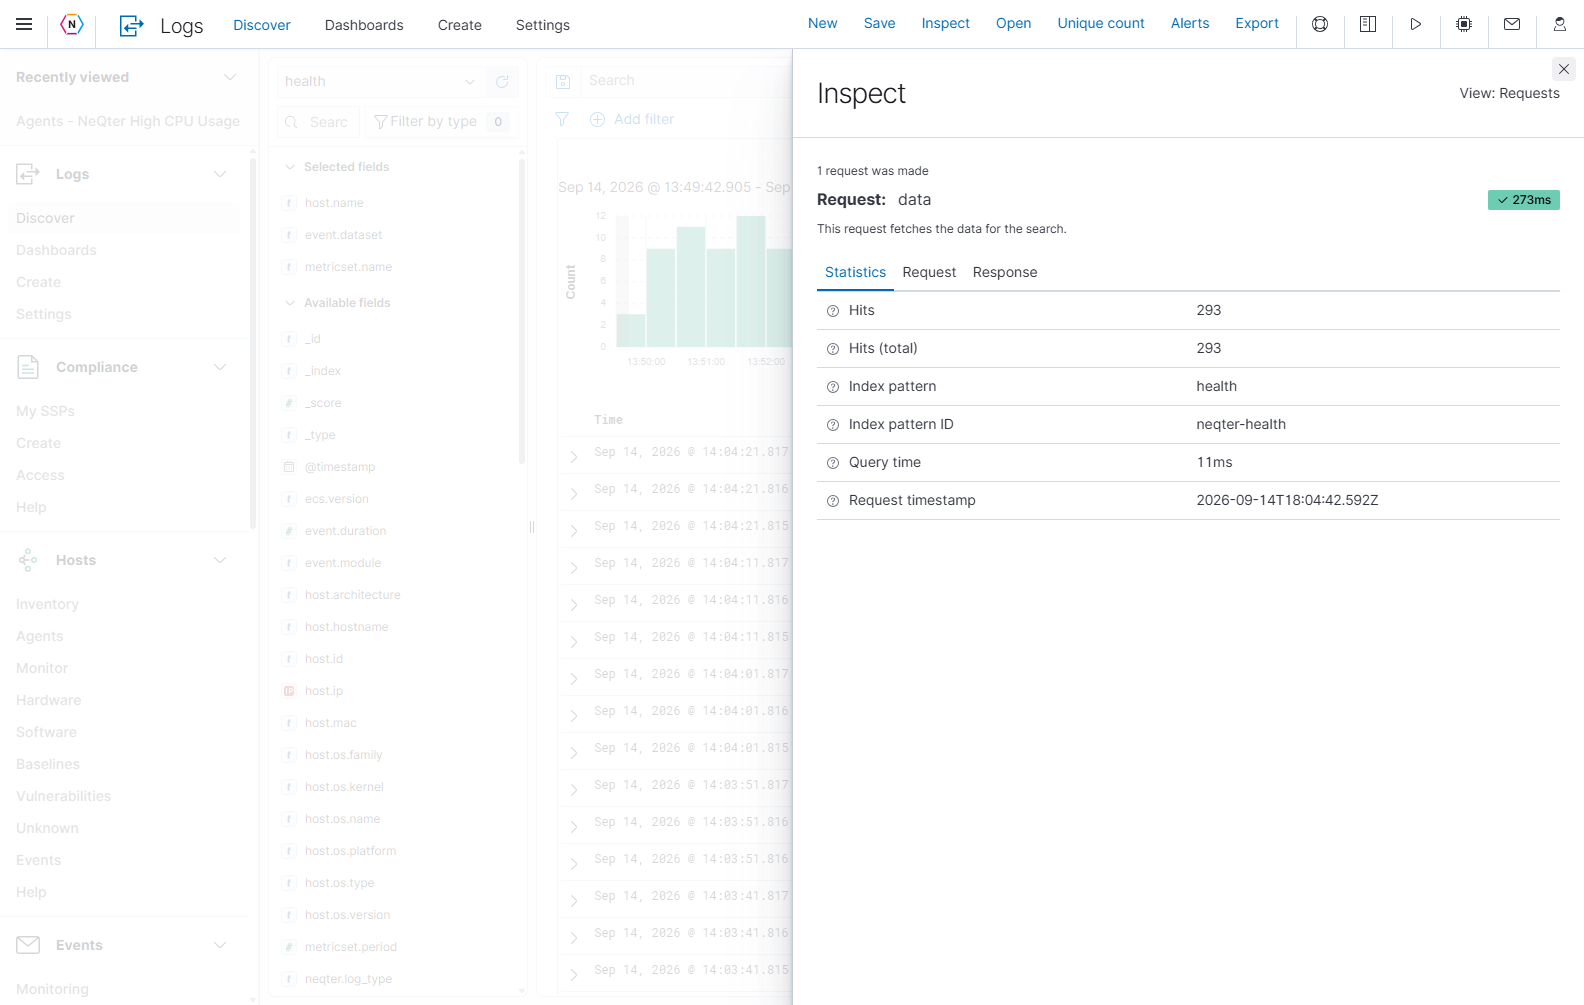Click Filter by type button

point(439,121)
